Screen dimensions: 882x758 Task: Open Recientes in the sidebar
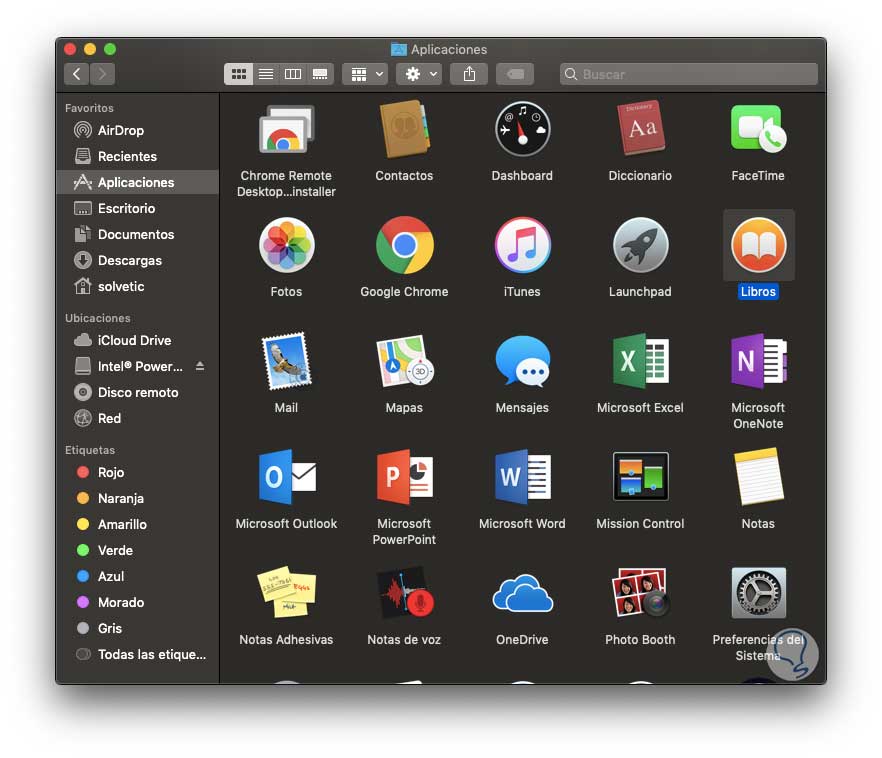(x=137, y=156)
